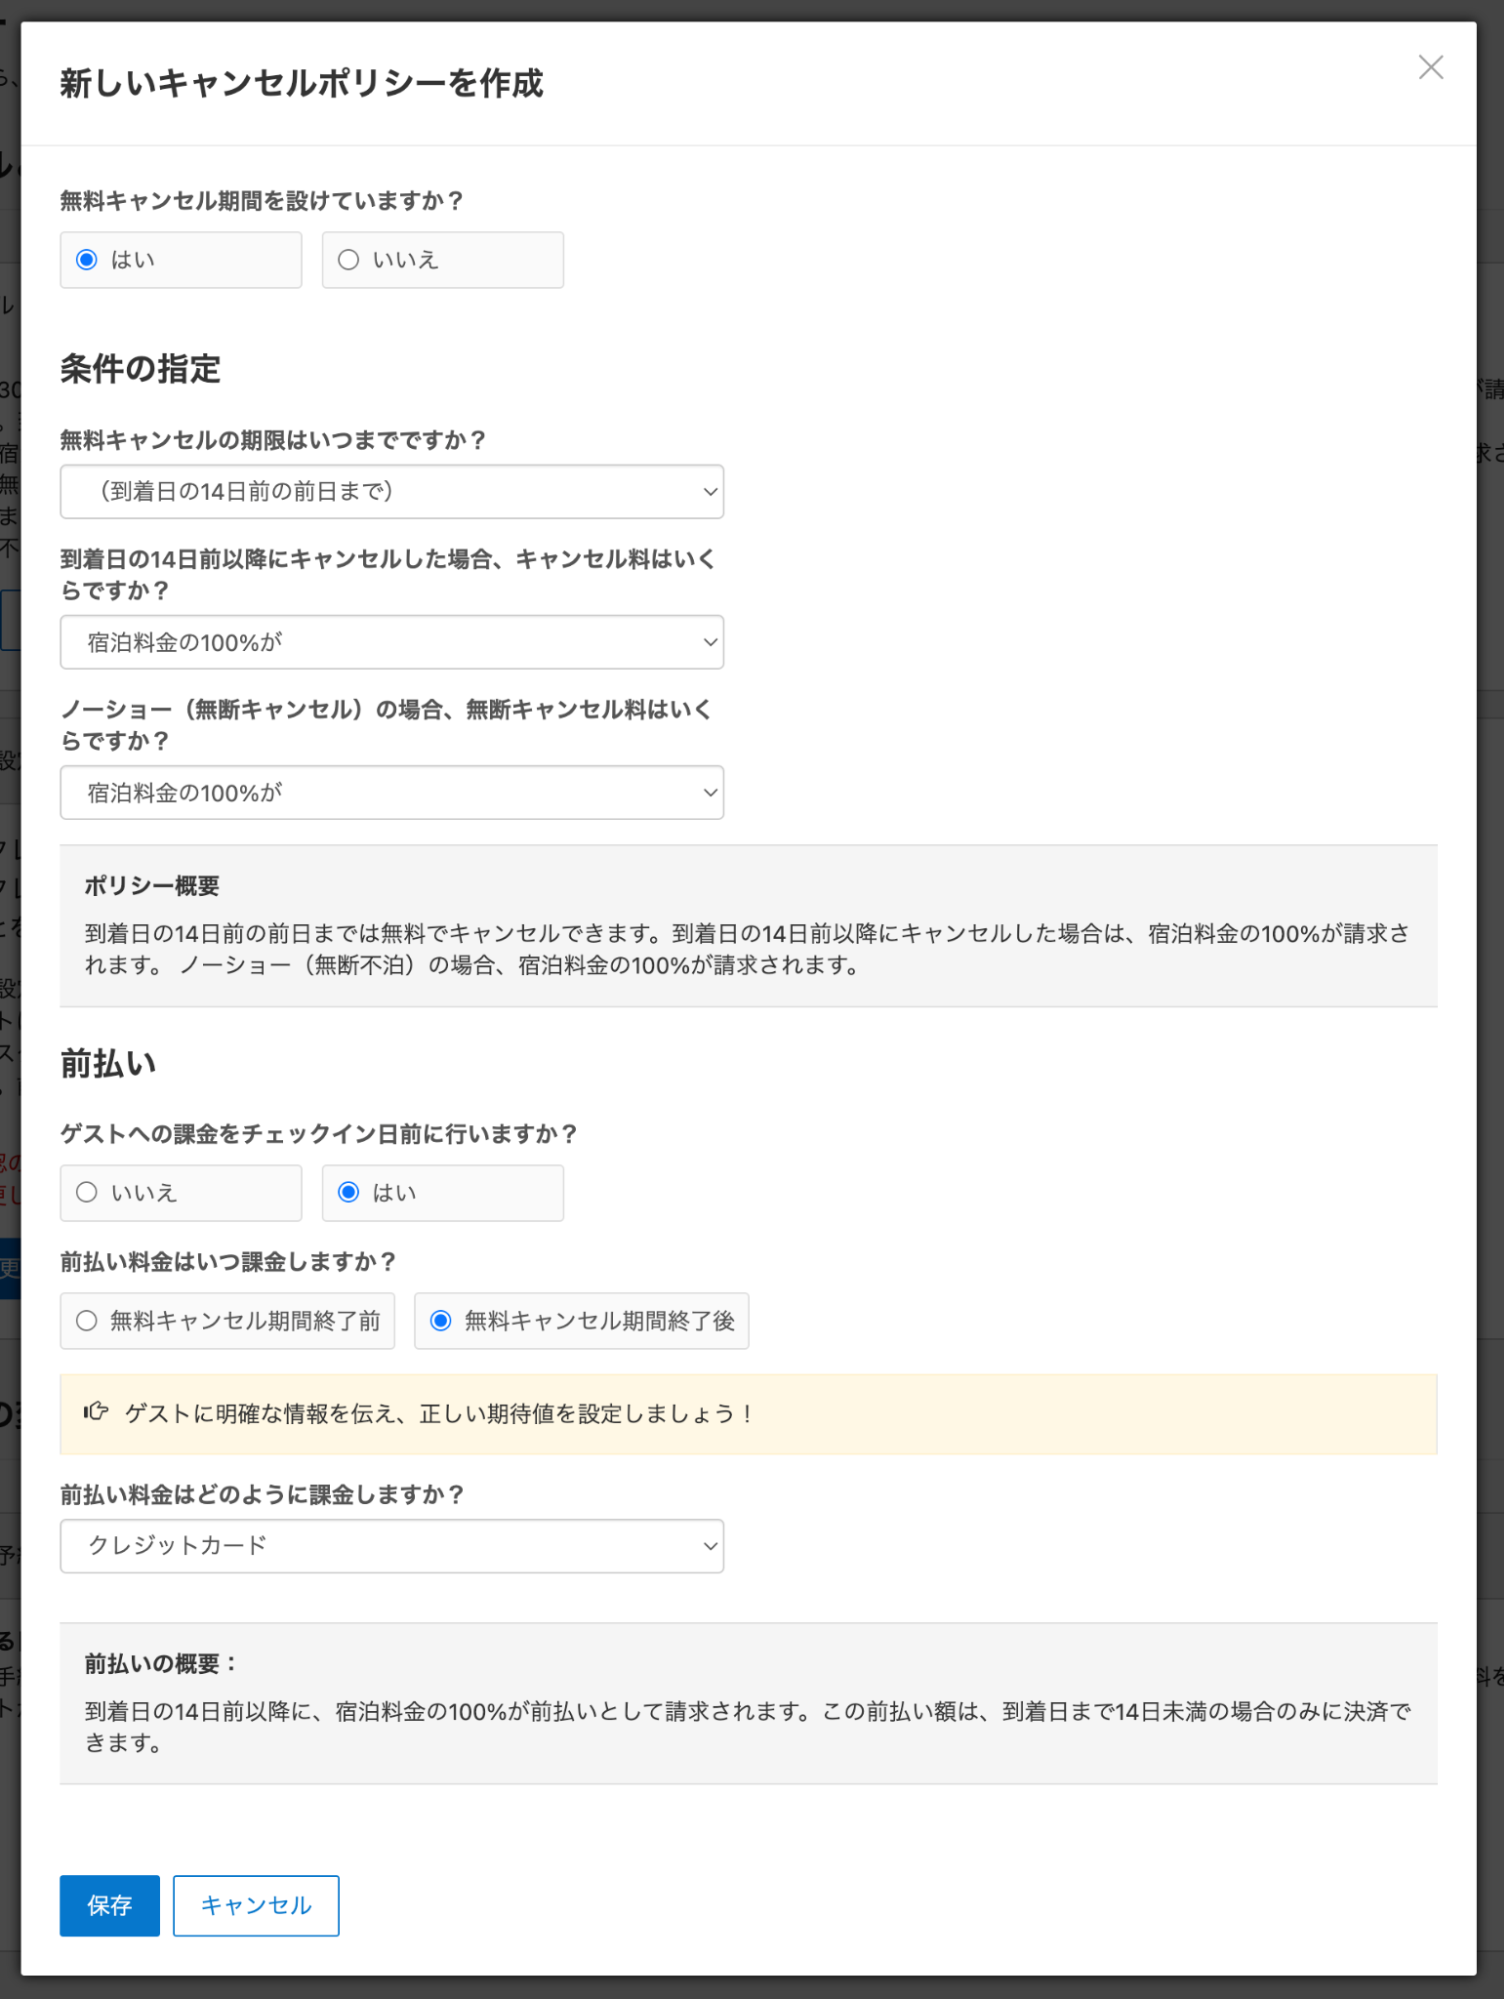Screen dimensions: 1505x1999
Task: Close the new cancellation policy dialog
Action: 1430,68
